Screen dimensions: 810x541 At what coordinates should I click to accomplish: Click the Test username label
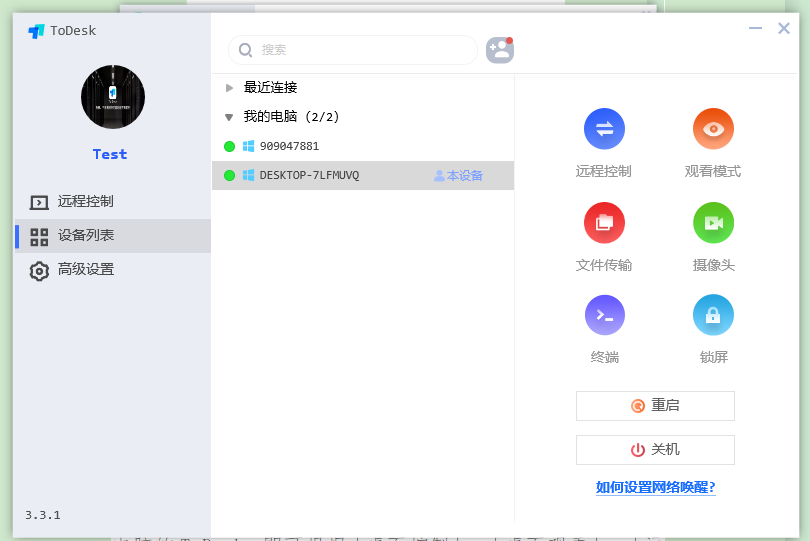click(110, 154)
